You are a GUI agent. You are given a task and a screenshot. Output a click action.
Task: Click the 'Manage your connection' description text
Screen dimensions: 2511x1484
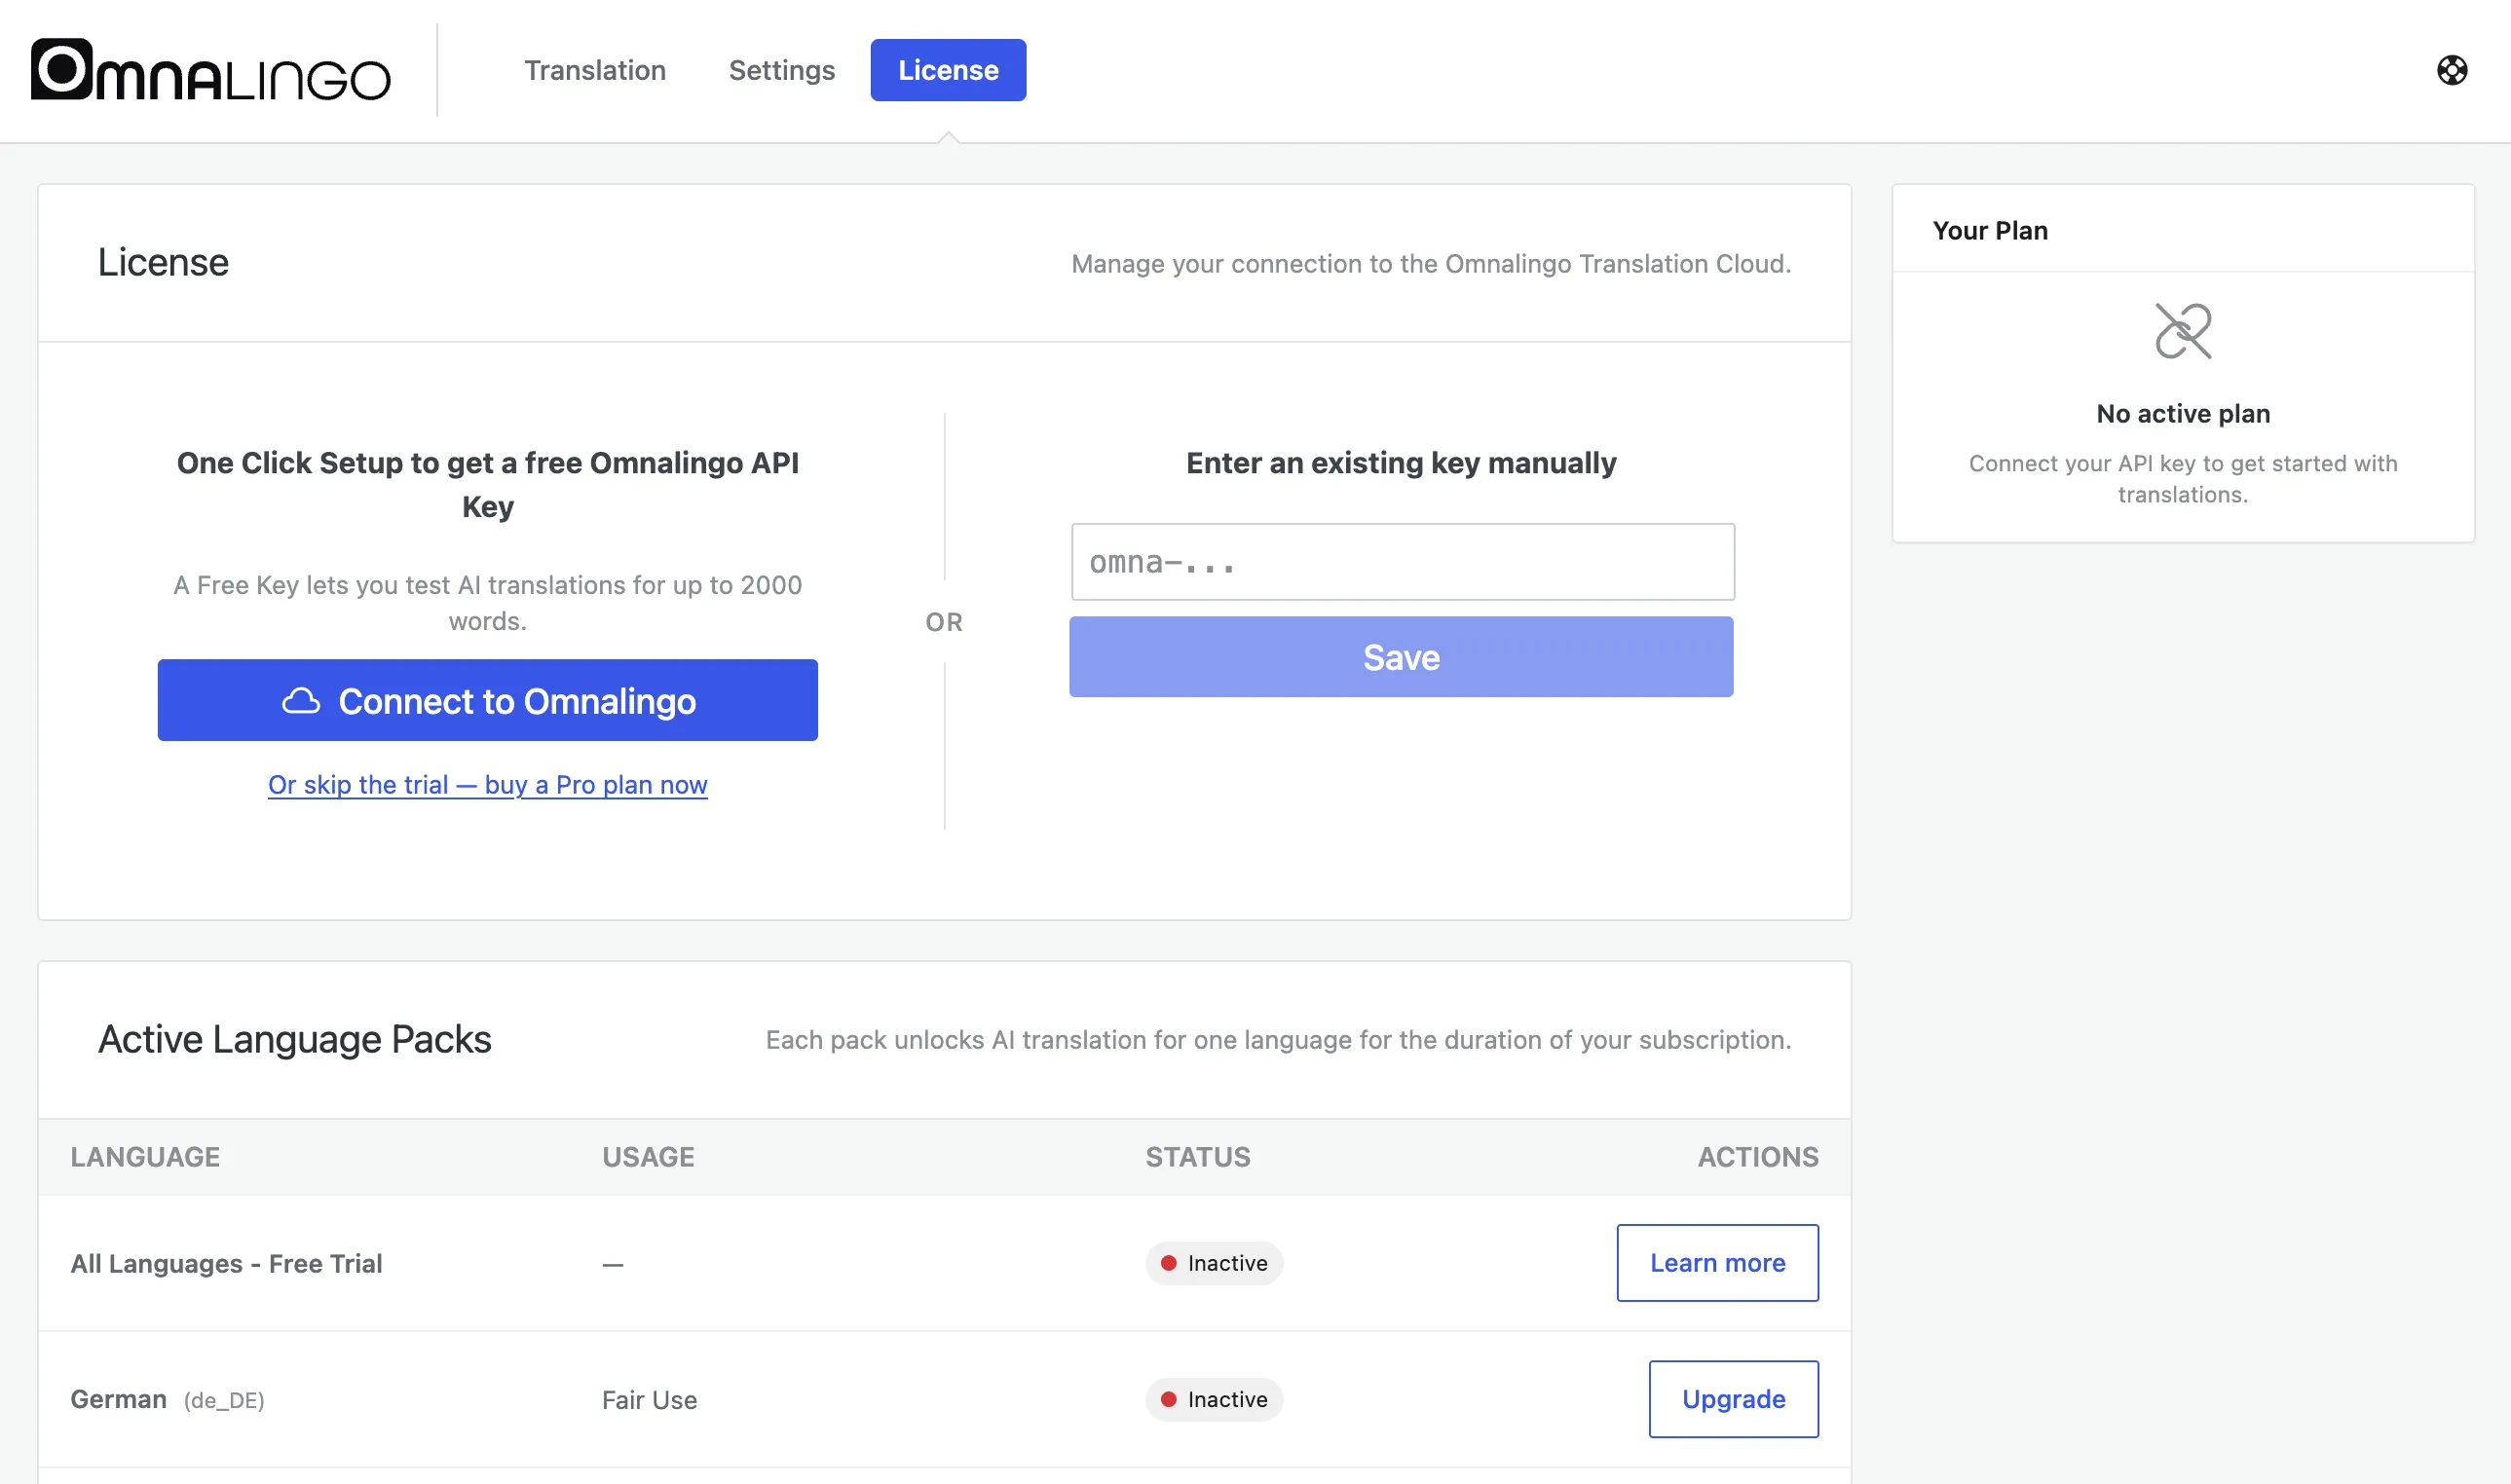(x=1430, y=263)
